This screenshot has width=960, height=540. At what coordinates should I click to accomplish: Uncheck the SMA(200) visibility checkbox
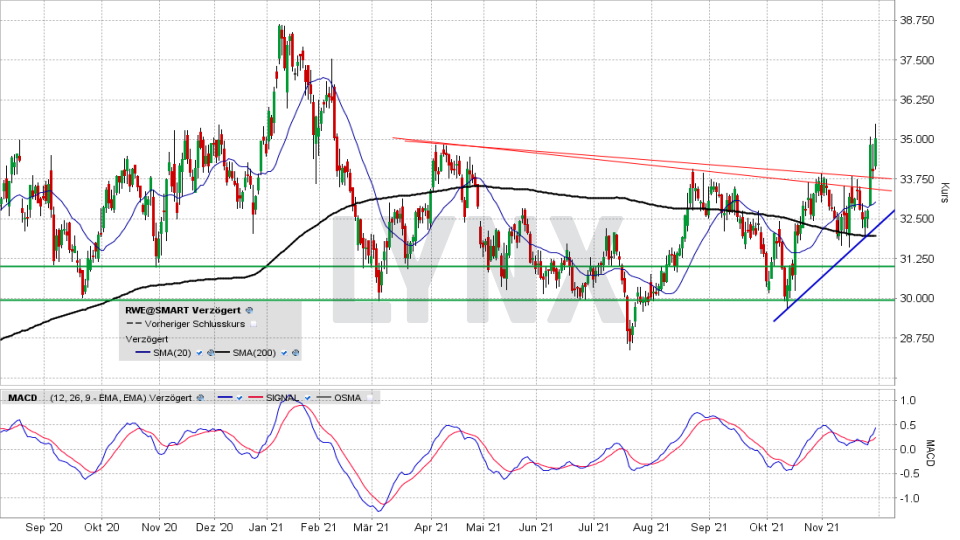pyautogui.click(x=284, y=353)
